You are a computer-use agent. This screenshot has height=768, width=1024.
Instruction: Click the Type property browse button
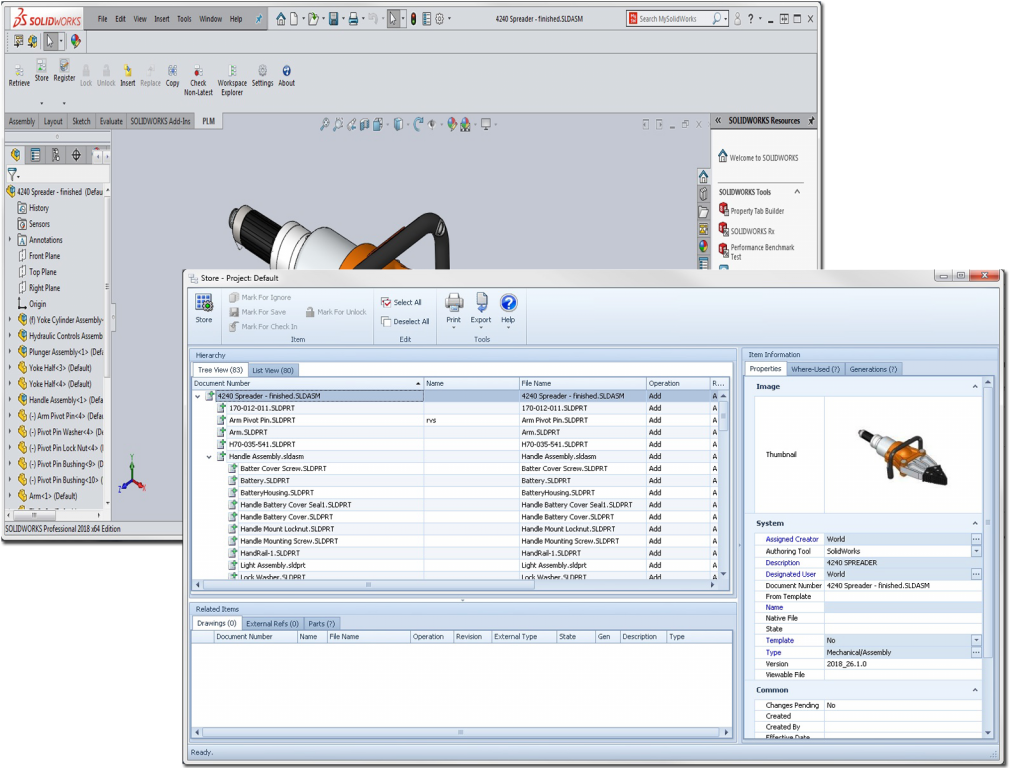[976, 652]
